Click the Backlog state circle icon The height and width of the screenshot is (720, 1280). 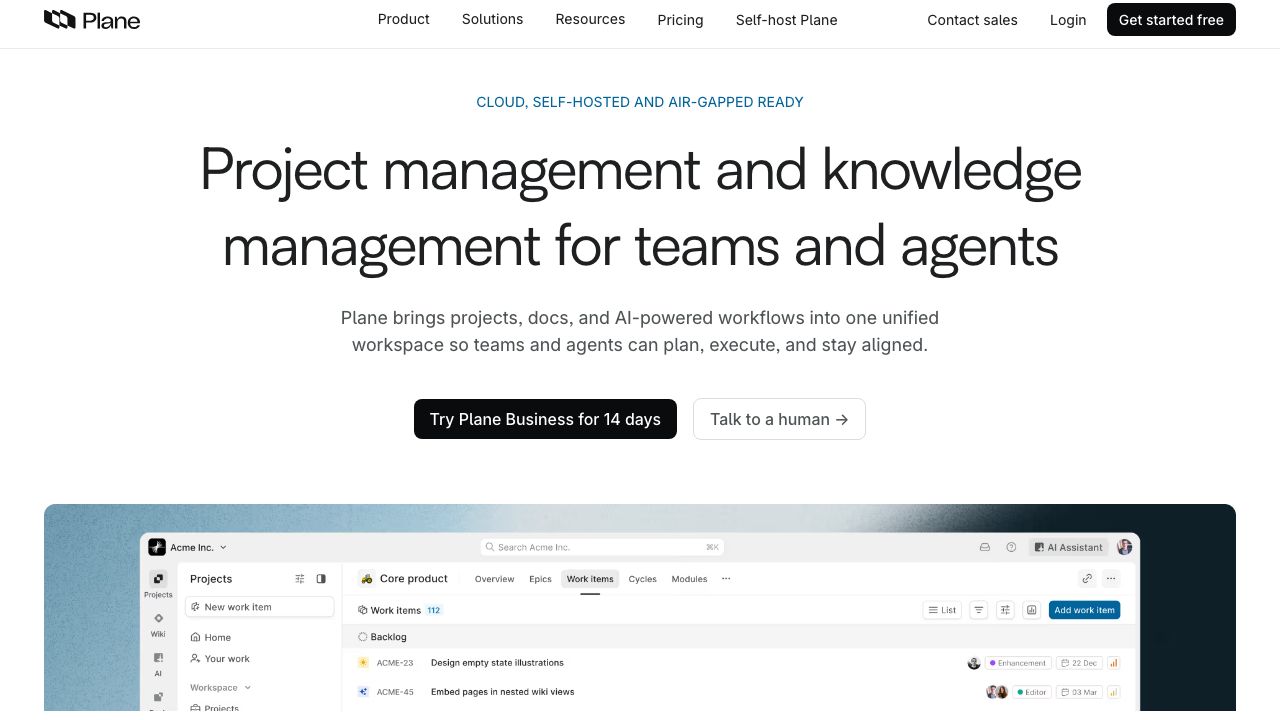coord(363,637)
